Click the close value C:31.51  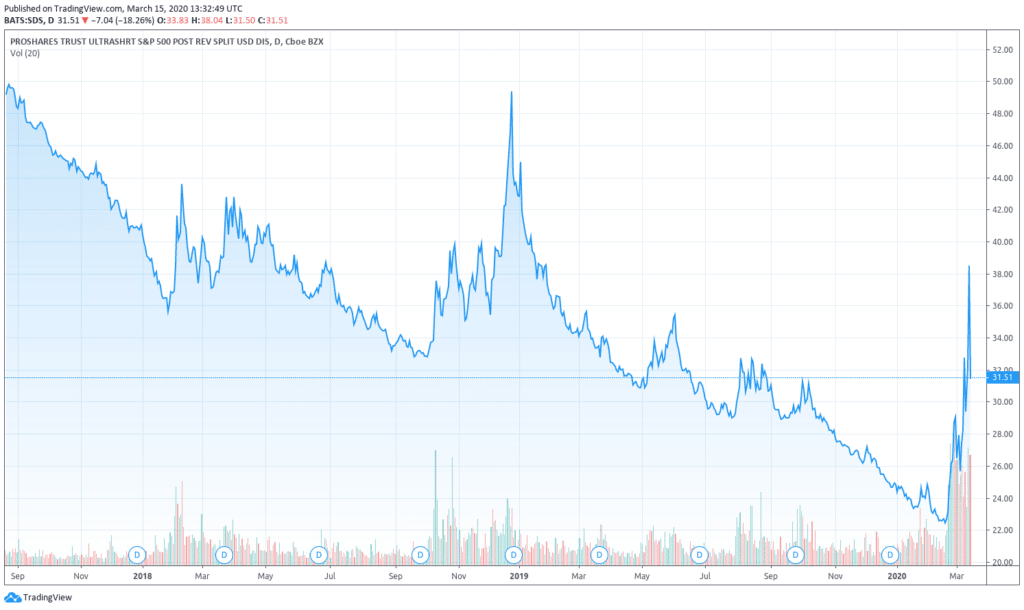273,20
